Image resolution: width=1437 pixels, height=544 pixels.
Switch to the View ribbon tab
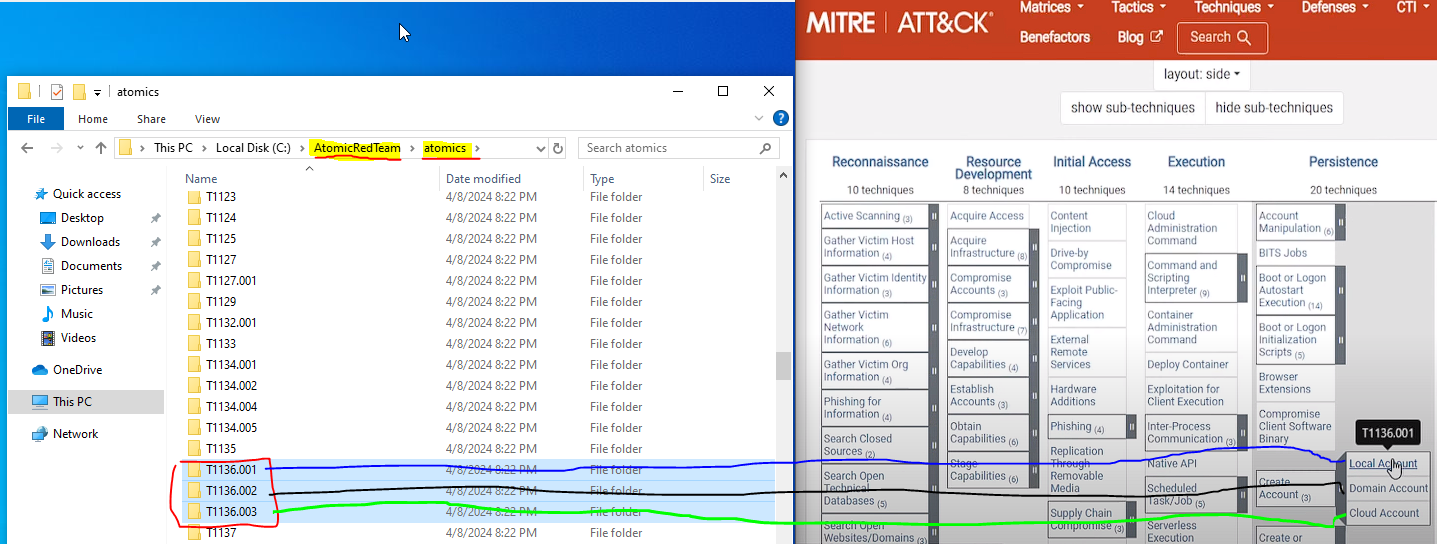tap(207, 119)
